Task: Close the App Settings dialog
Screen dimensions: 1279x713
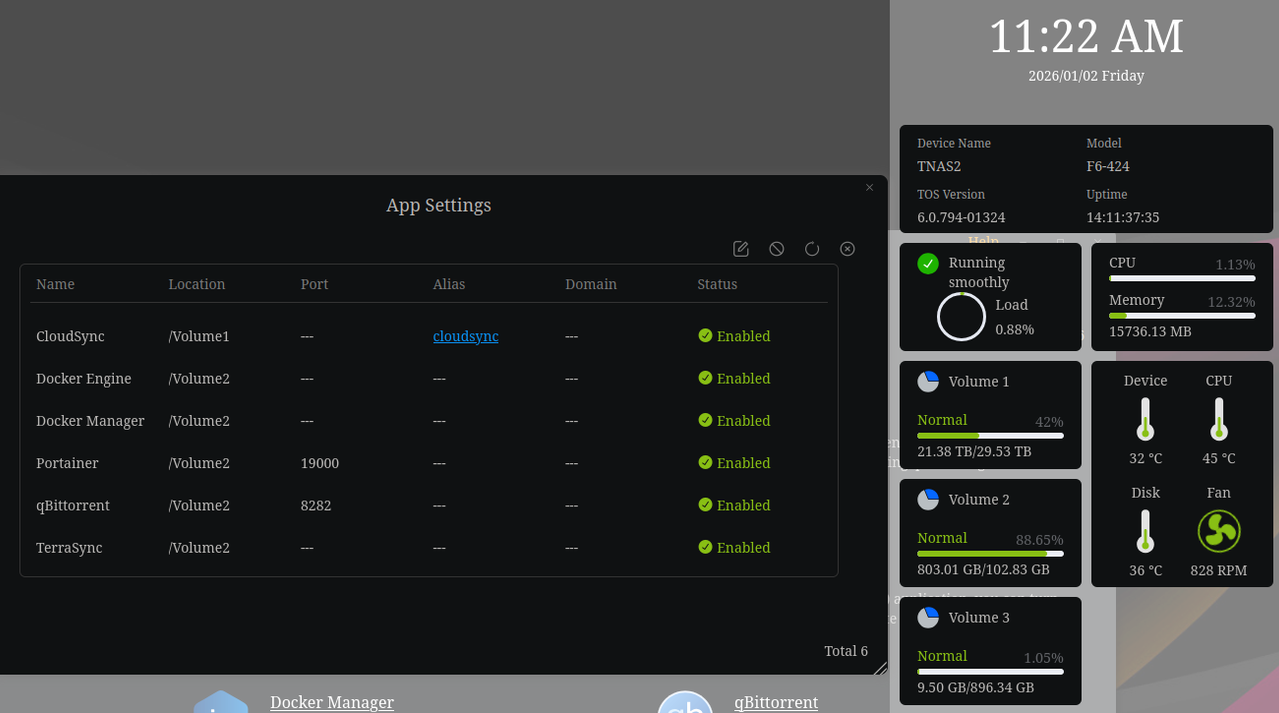Action: pyautogui.click(x=869, y=187)
